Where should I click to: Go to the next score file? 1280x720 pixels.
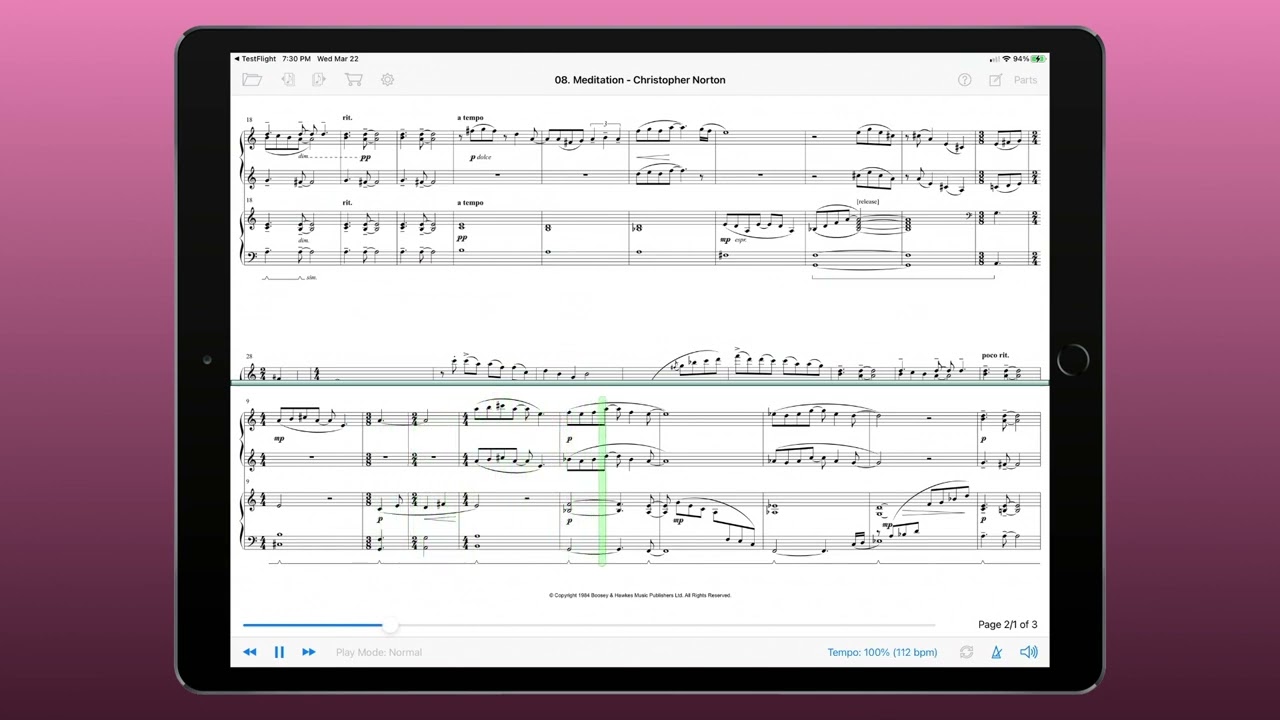pos(319,80)
